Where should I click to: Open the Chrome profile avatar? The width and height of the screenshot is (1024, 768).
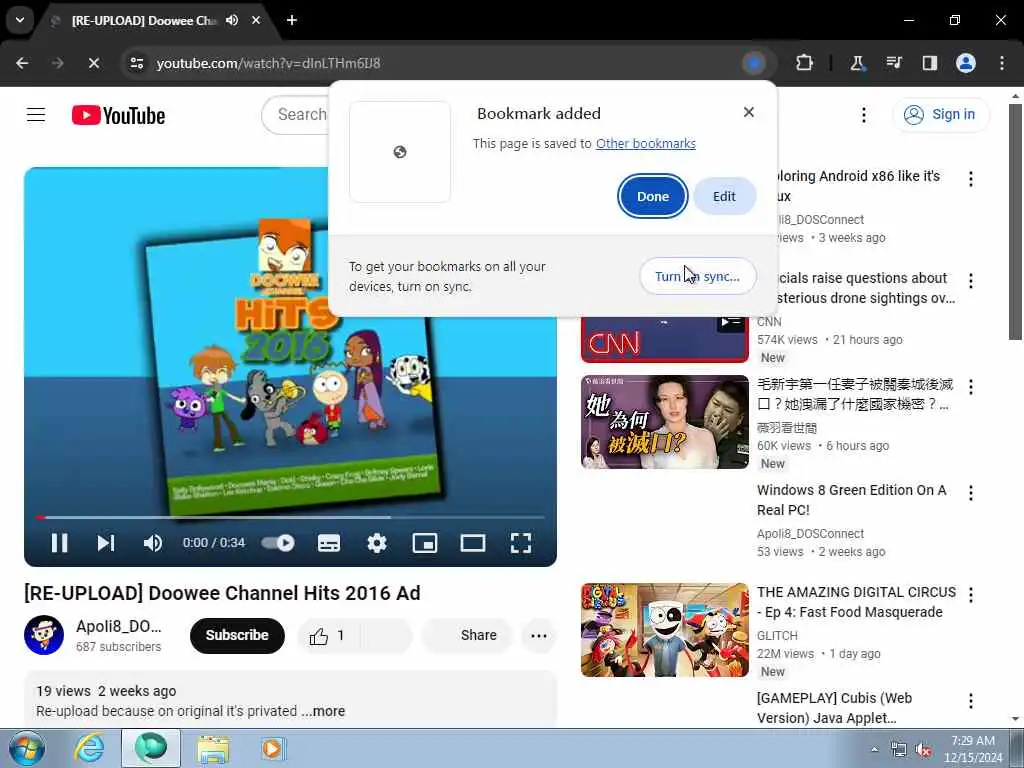(966, 63)
